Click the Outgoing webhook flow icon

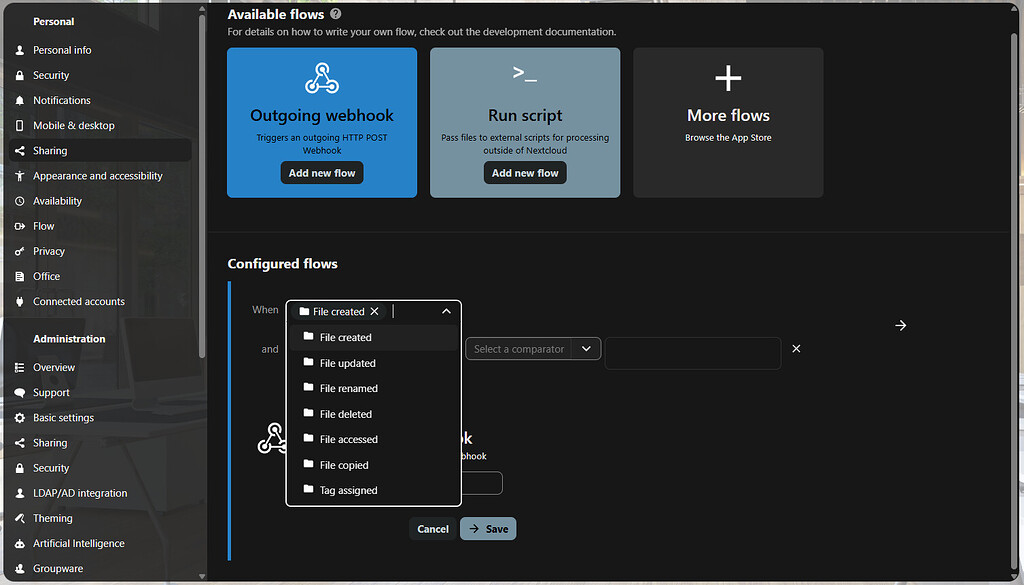coord(321,77)
